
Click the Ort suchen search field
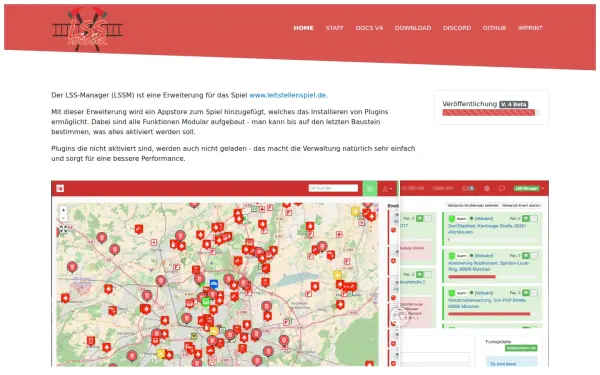(x=333, y=188)
